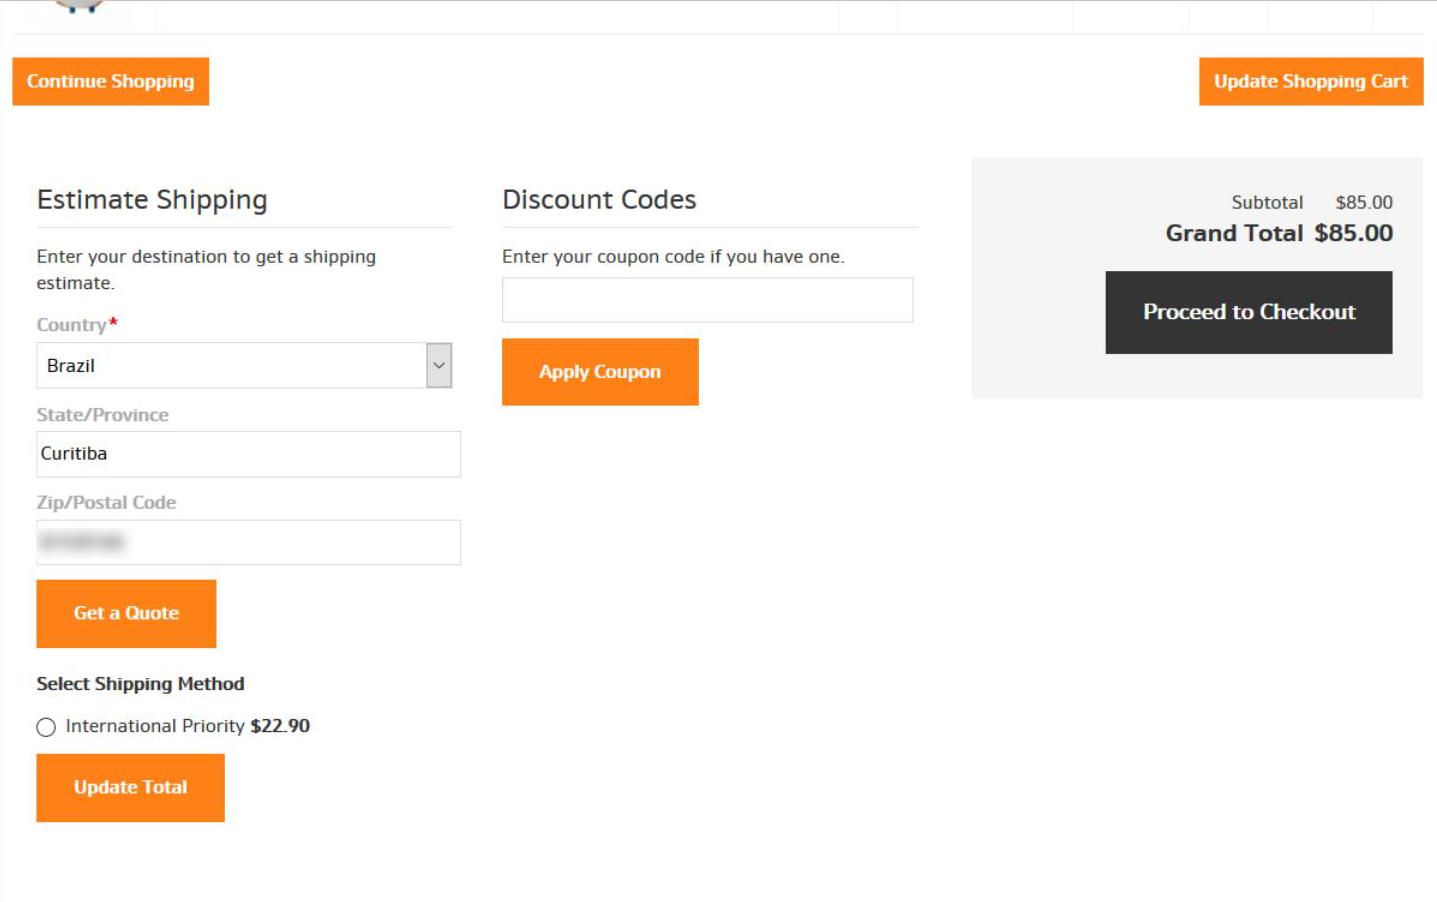
Task: Hit the Apply Coupon button
Action: point(600,372)
